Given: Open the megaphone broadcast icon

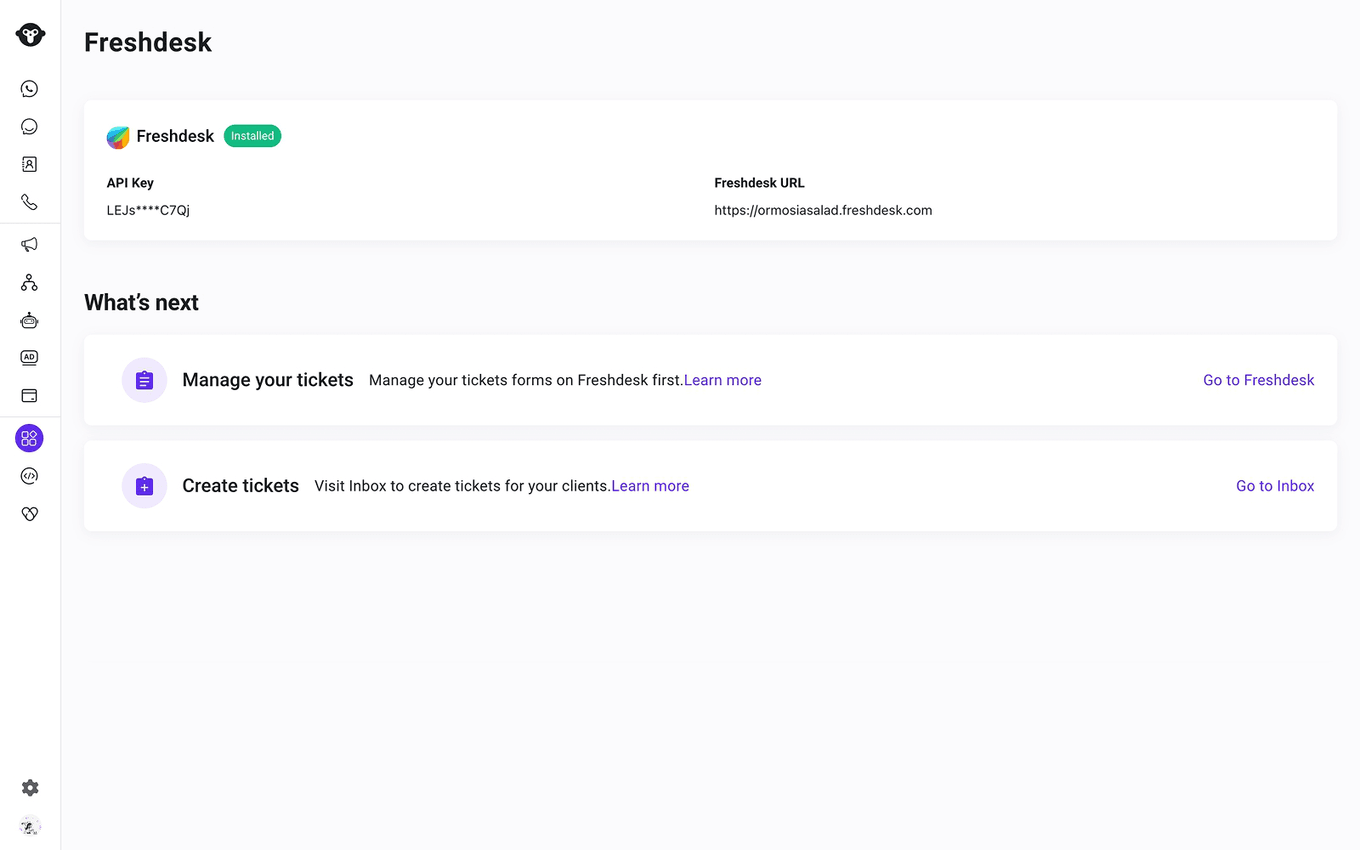Looking at the screenshot, I should coord(29,245).
